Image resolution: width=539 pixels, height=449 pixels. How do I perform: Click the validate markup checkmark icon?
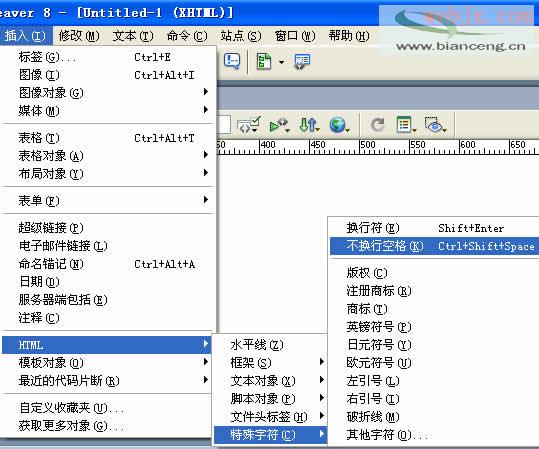click(249, 125)
